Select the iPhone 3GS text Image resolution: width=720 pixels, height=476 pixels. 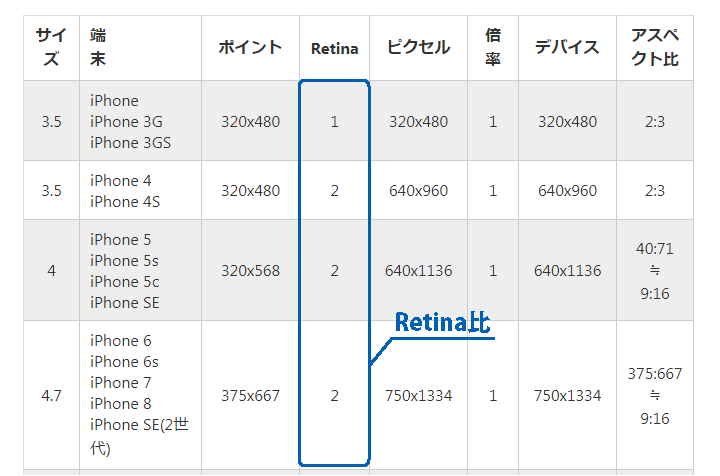pyautogui.click(x=130, y=143)
